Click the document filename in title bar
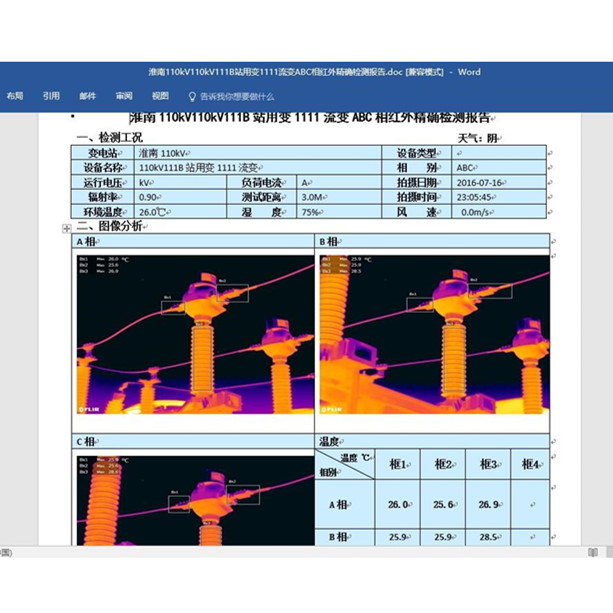 (x=275, y=72)
